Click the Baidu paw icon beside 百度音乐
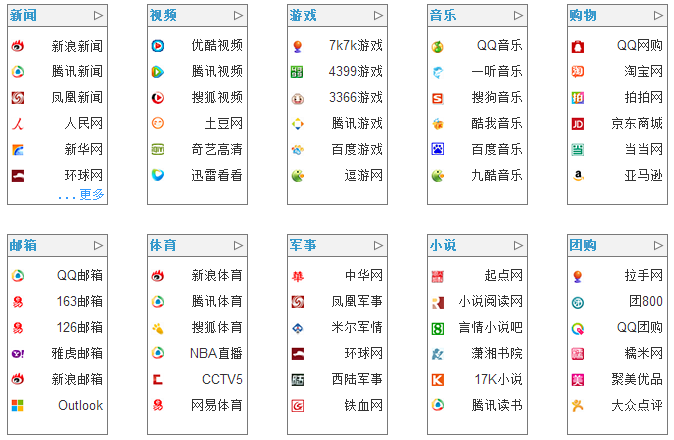 (x=438, y=149)
